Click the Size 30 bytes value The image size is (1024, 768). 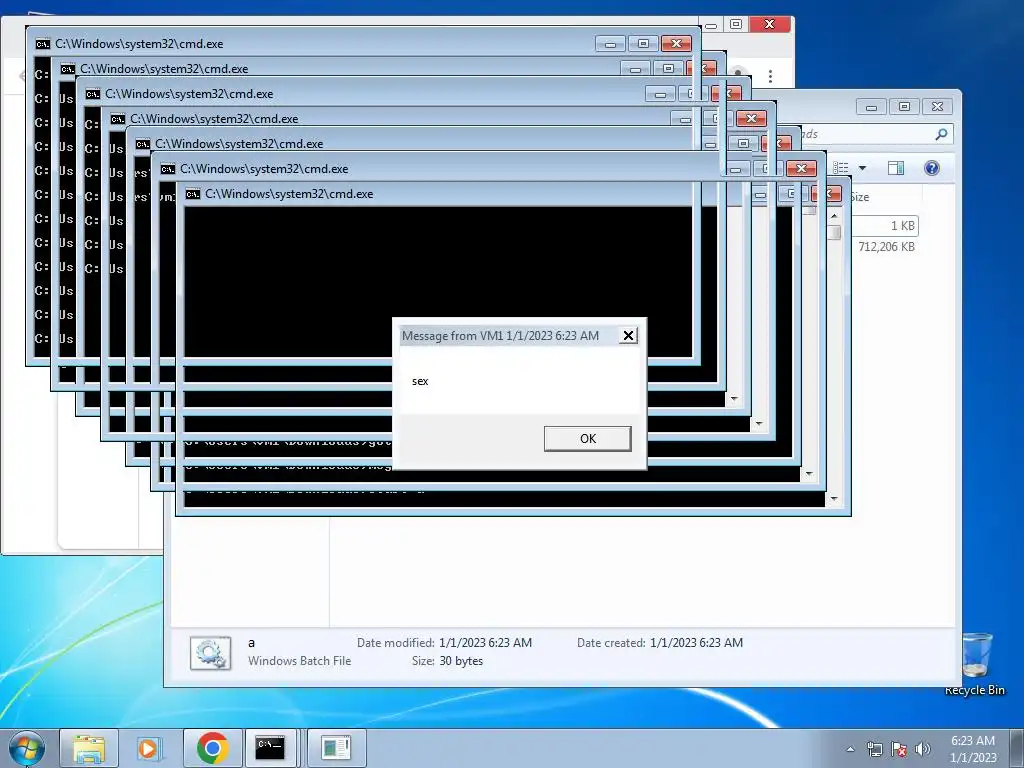461,661
